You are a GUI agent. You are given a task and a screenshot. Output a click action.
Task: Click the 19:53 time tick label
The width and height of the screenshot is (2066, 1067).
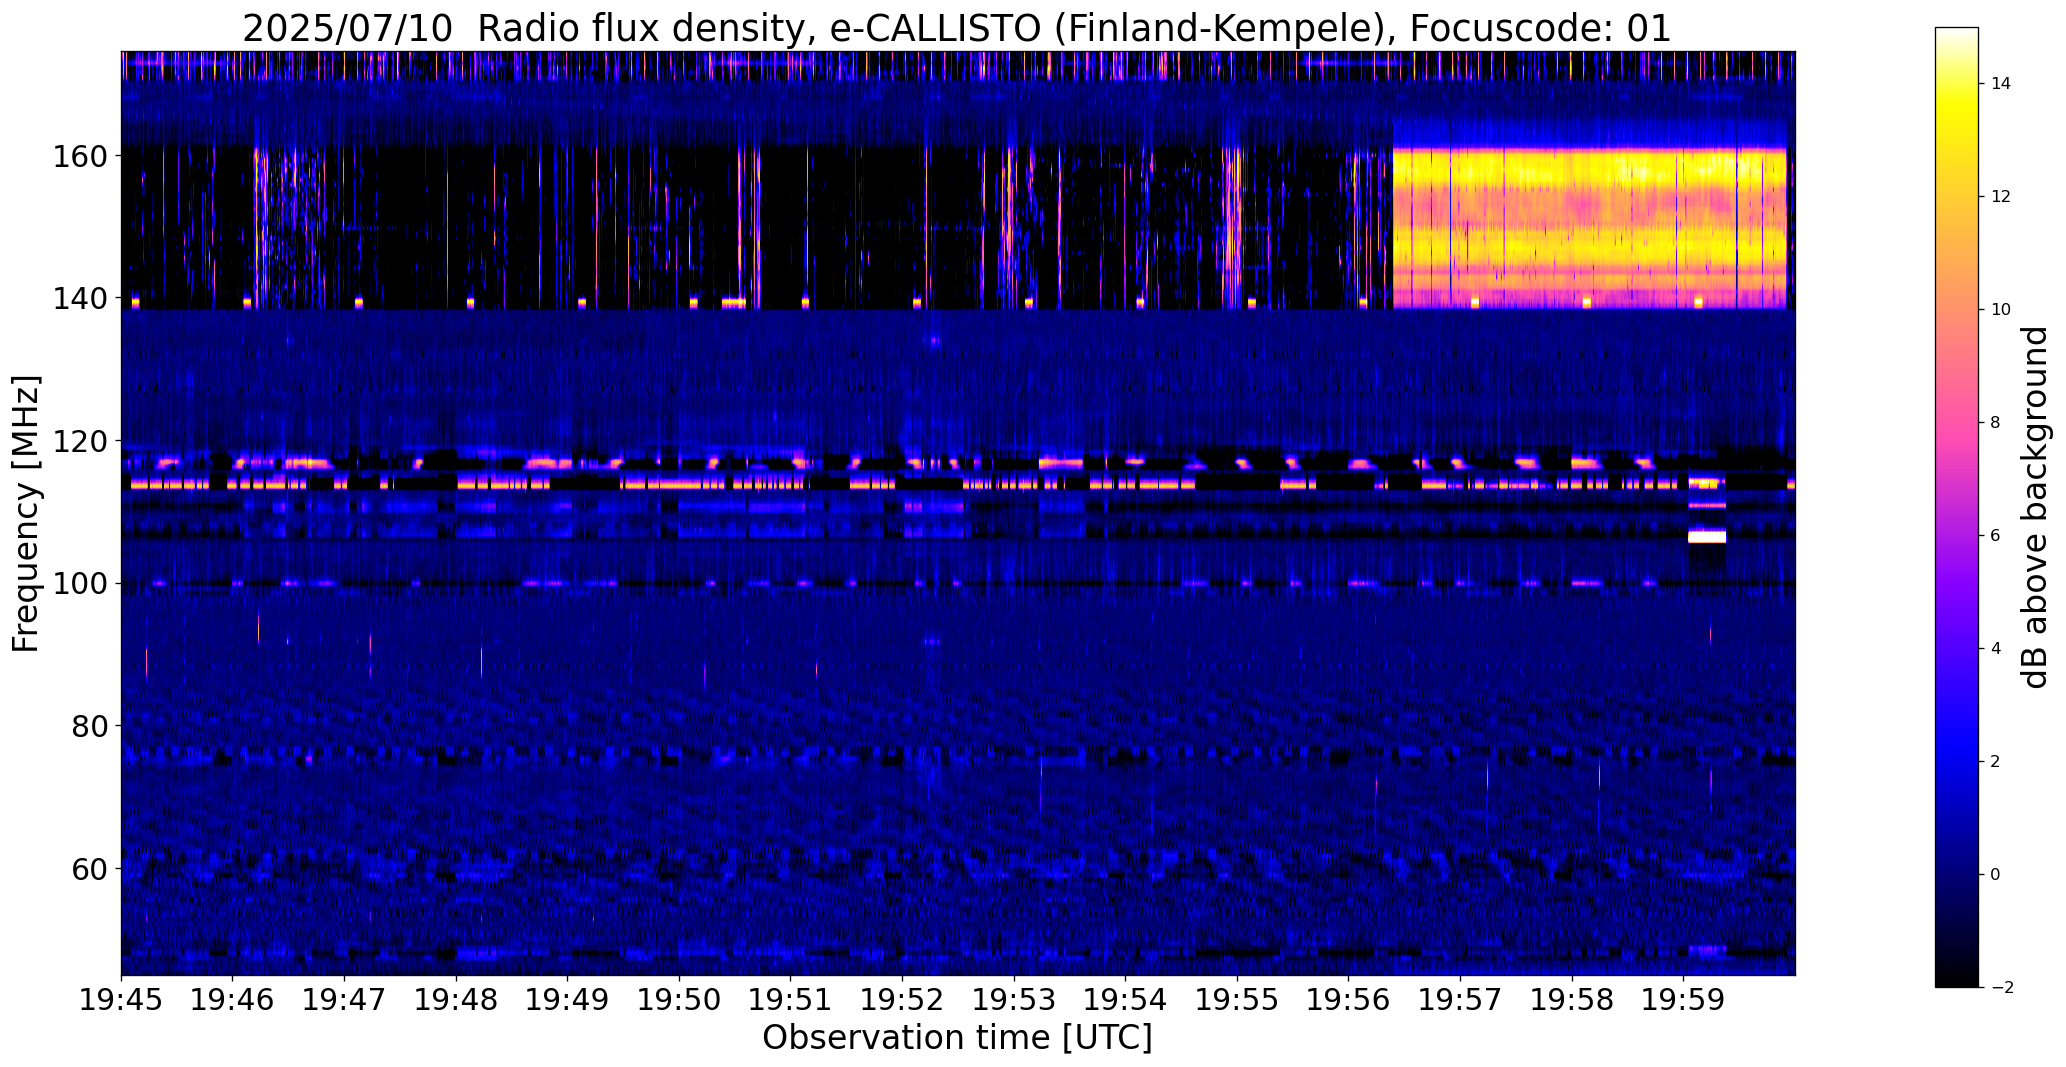pos(1014,1001)
